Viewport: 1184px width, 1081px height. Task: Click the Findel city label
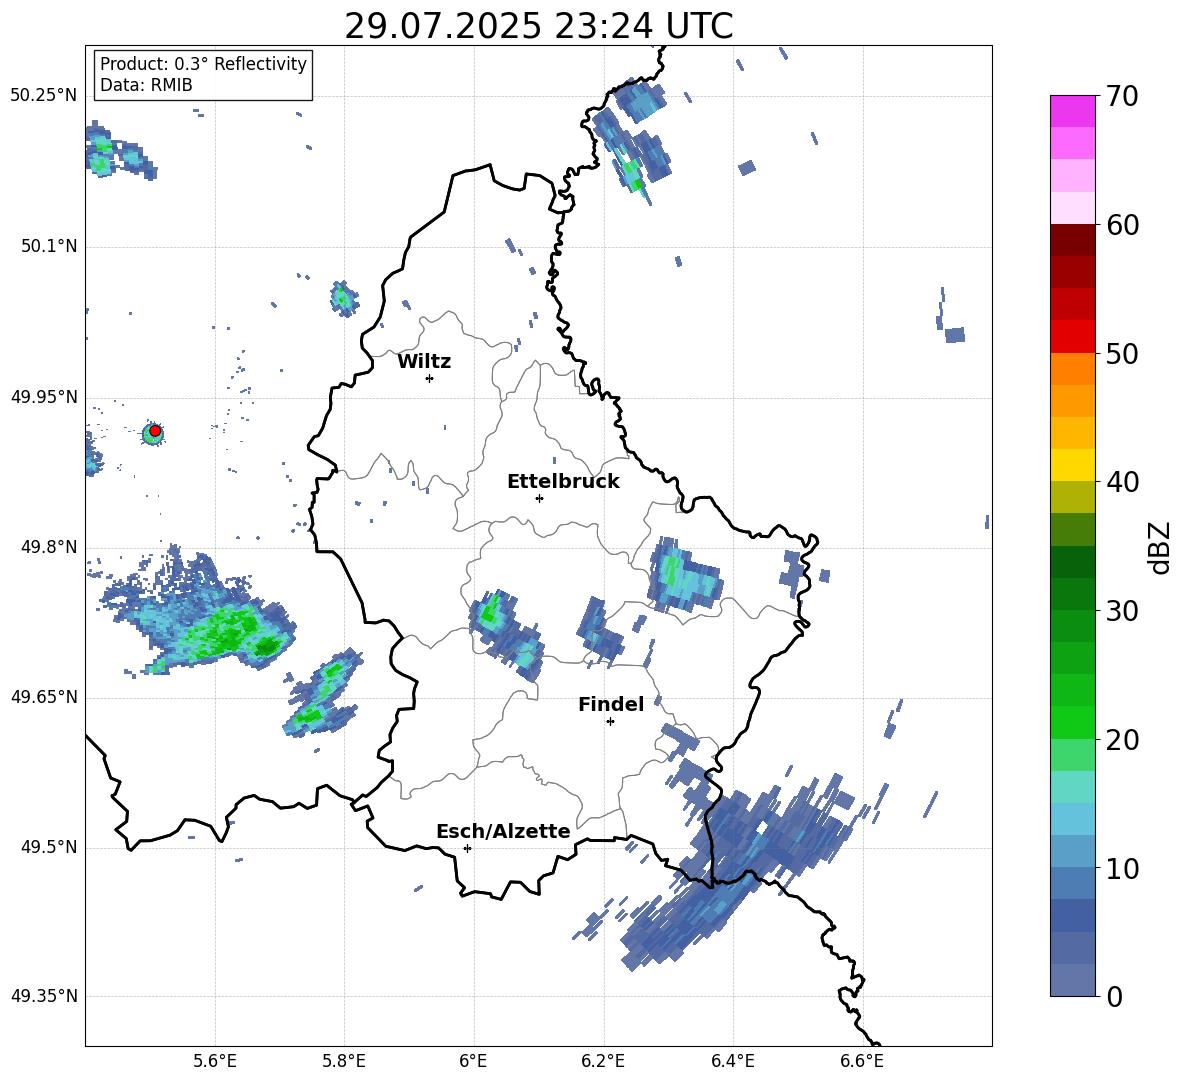[x=611, y=704]
